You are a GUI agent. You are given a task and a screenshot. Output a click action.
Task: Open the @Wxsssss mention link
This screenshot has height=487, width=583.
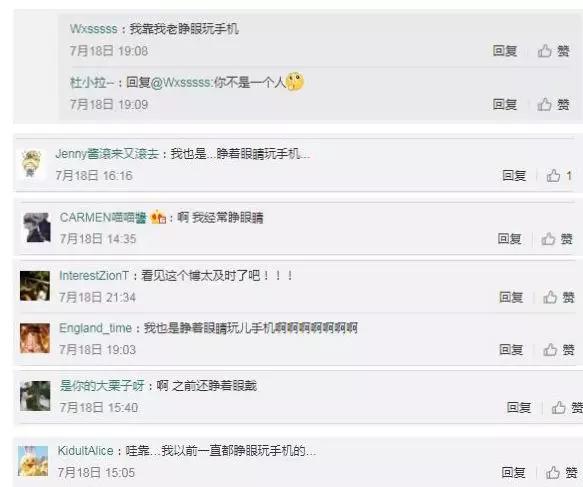tap(182, 82)
